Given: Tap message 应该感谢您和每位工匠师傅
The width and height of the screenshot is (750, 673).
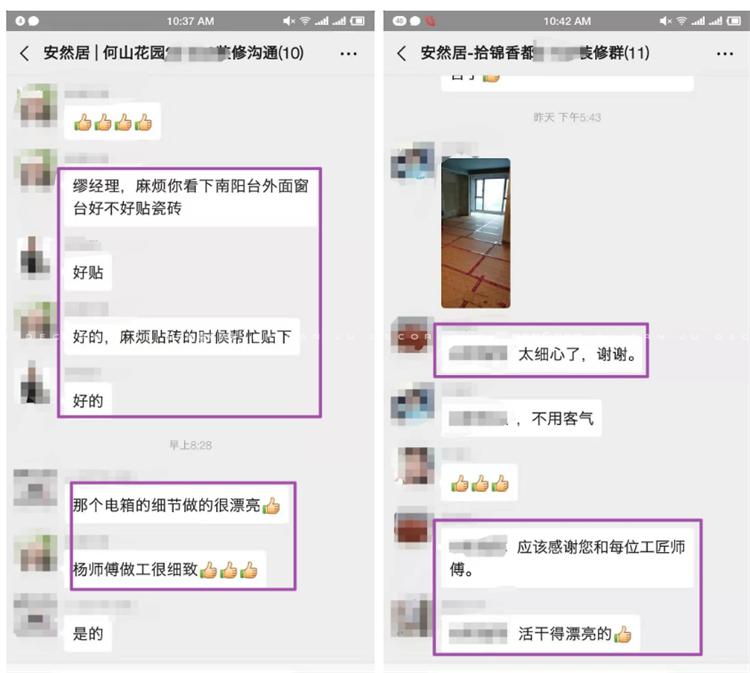Looking at the screenshot, I should [567, 558].
